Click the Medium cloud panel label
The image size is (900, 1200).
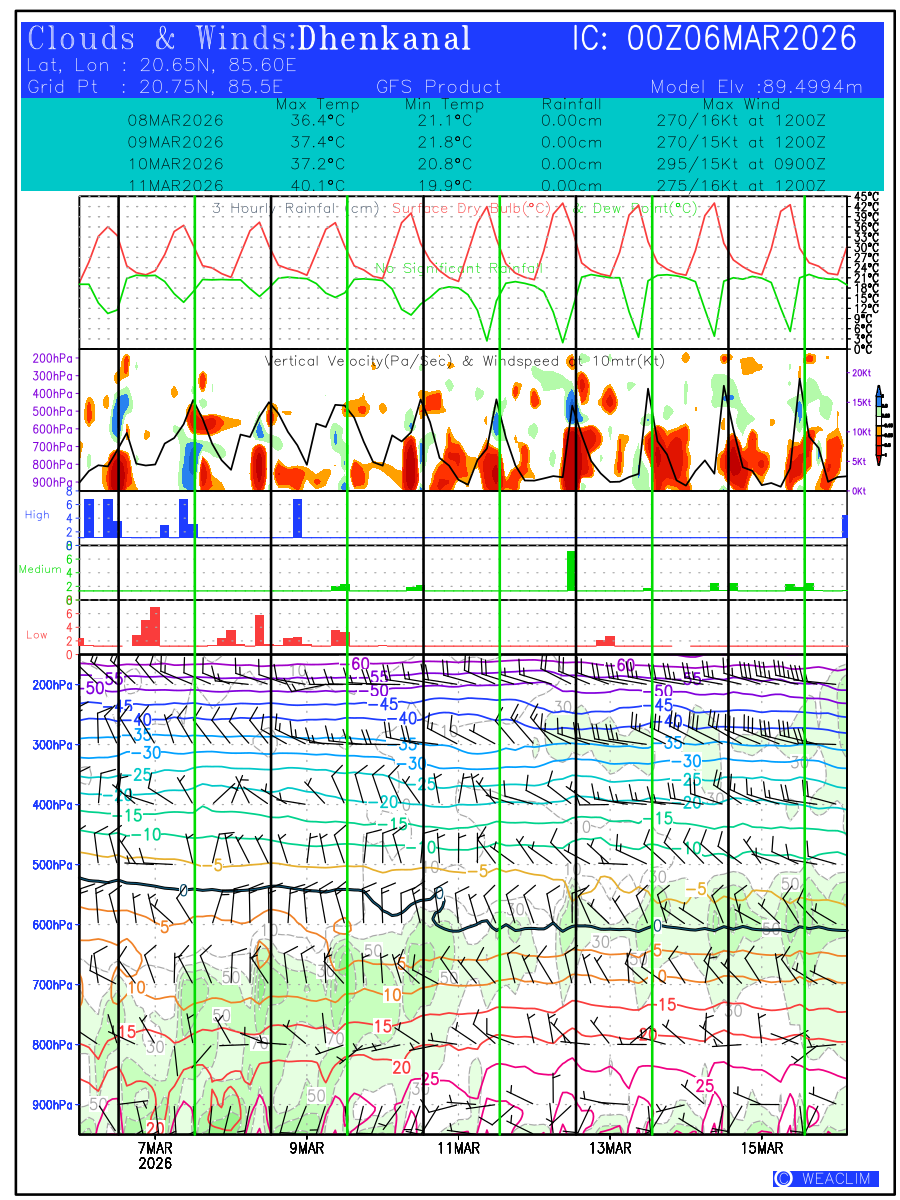[x=40, y=569]
